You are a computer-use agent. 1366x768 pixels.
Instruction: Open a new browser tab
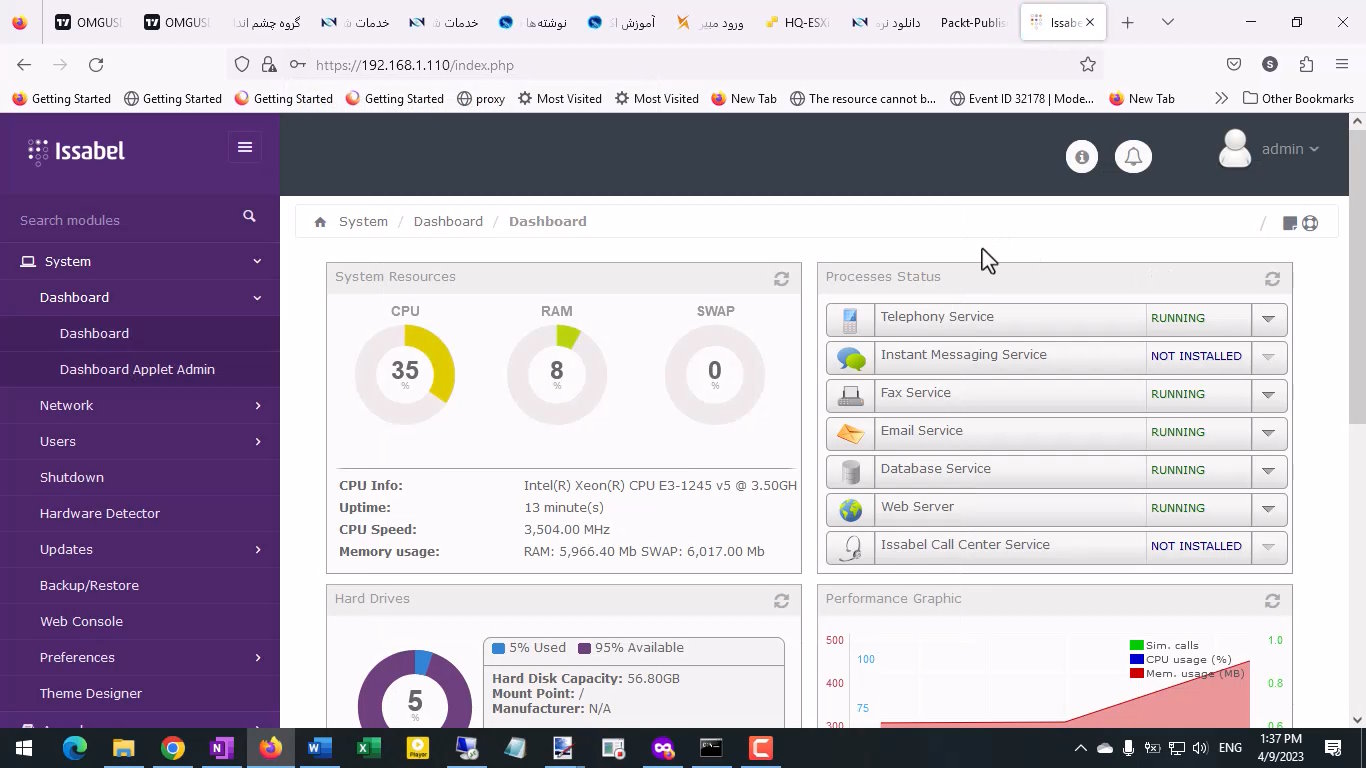click(x=1127, y=22)
